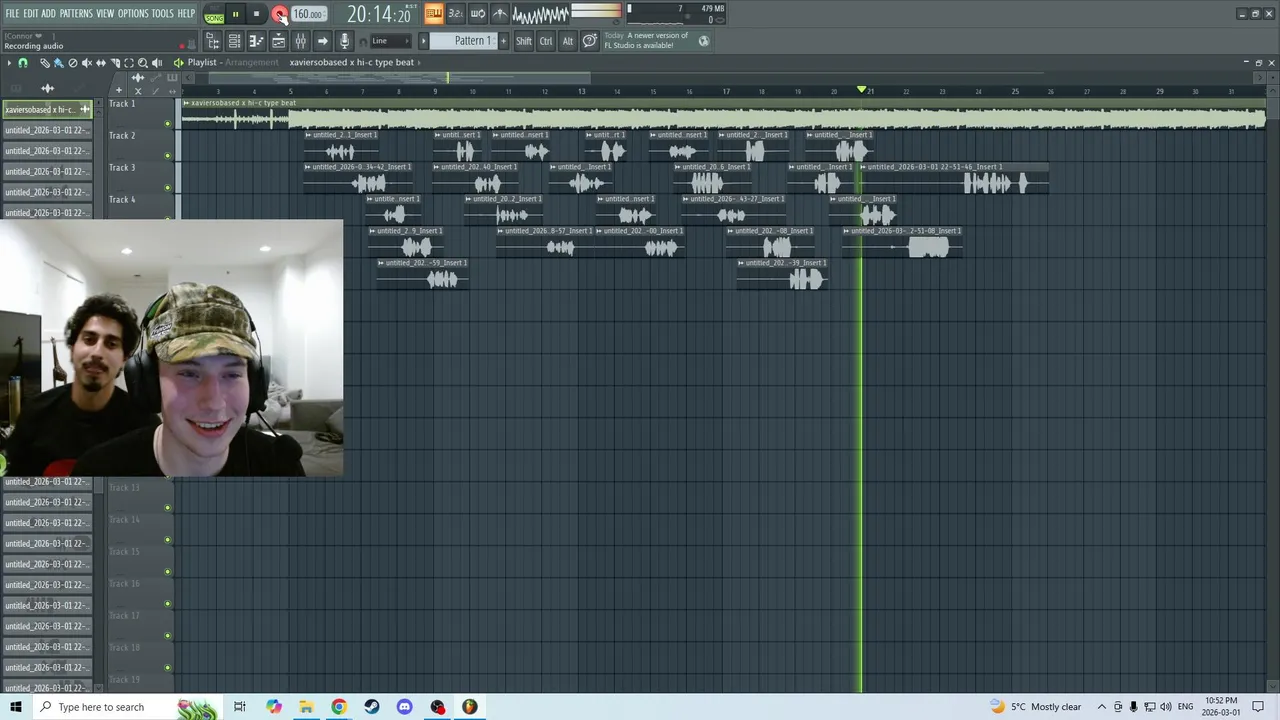Open the Piano roll icon
Image resolution: width=1280 pixels, height=720 pixels.
coord(256,41)
